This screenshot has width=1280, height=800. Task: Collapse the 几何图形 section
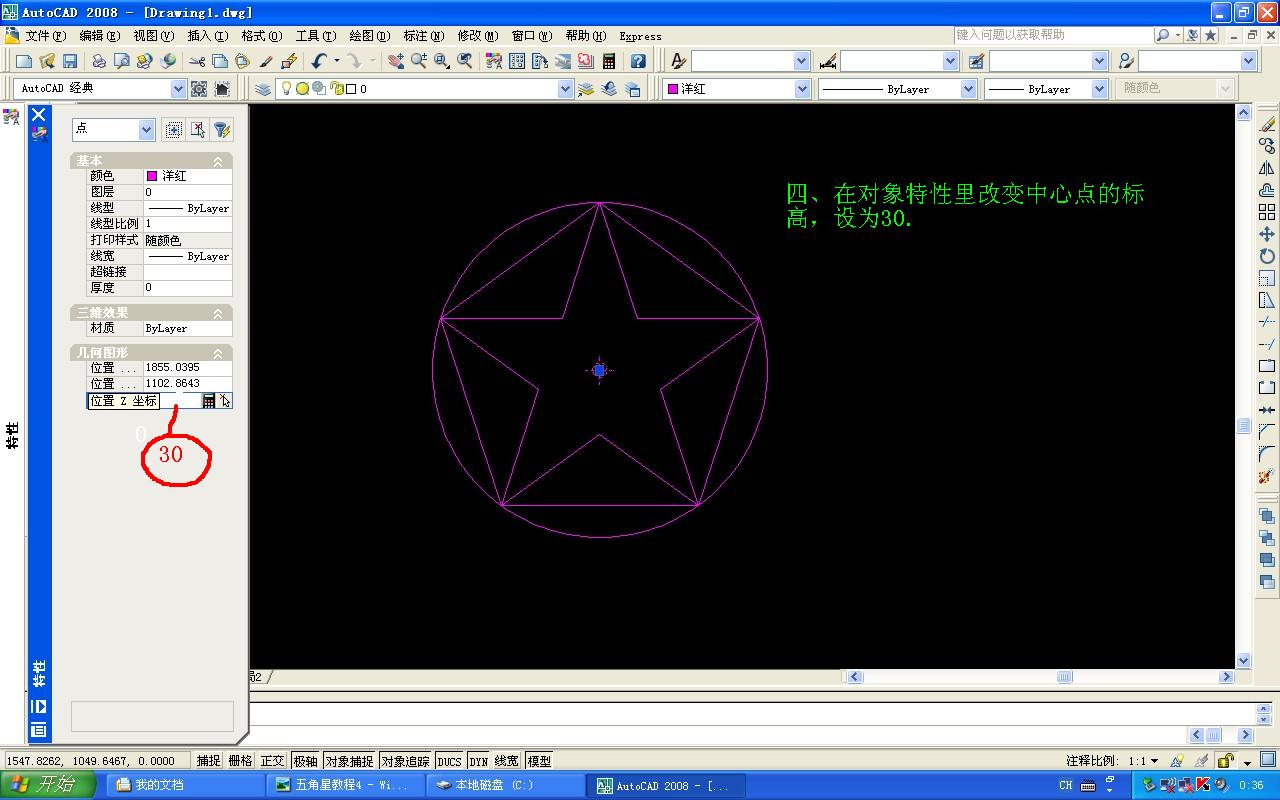pos(217,353)
